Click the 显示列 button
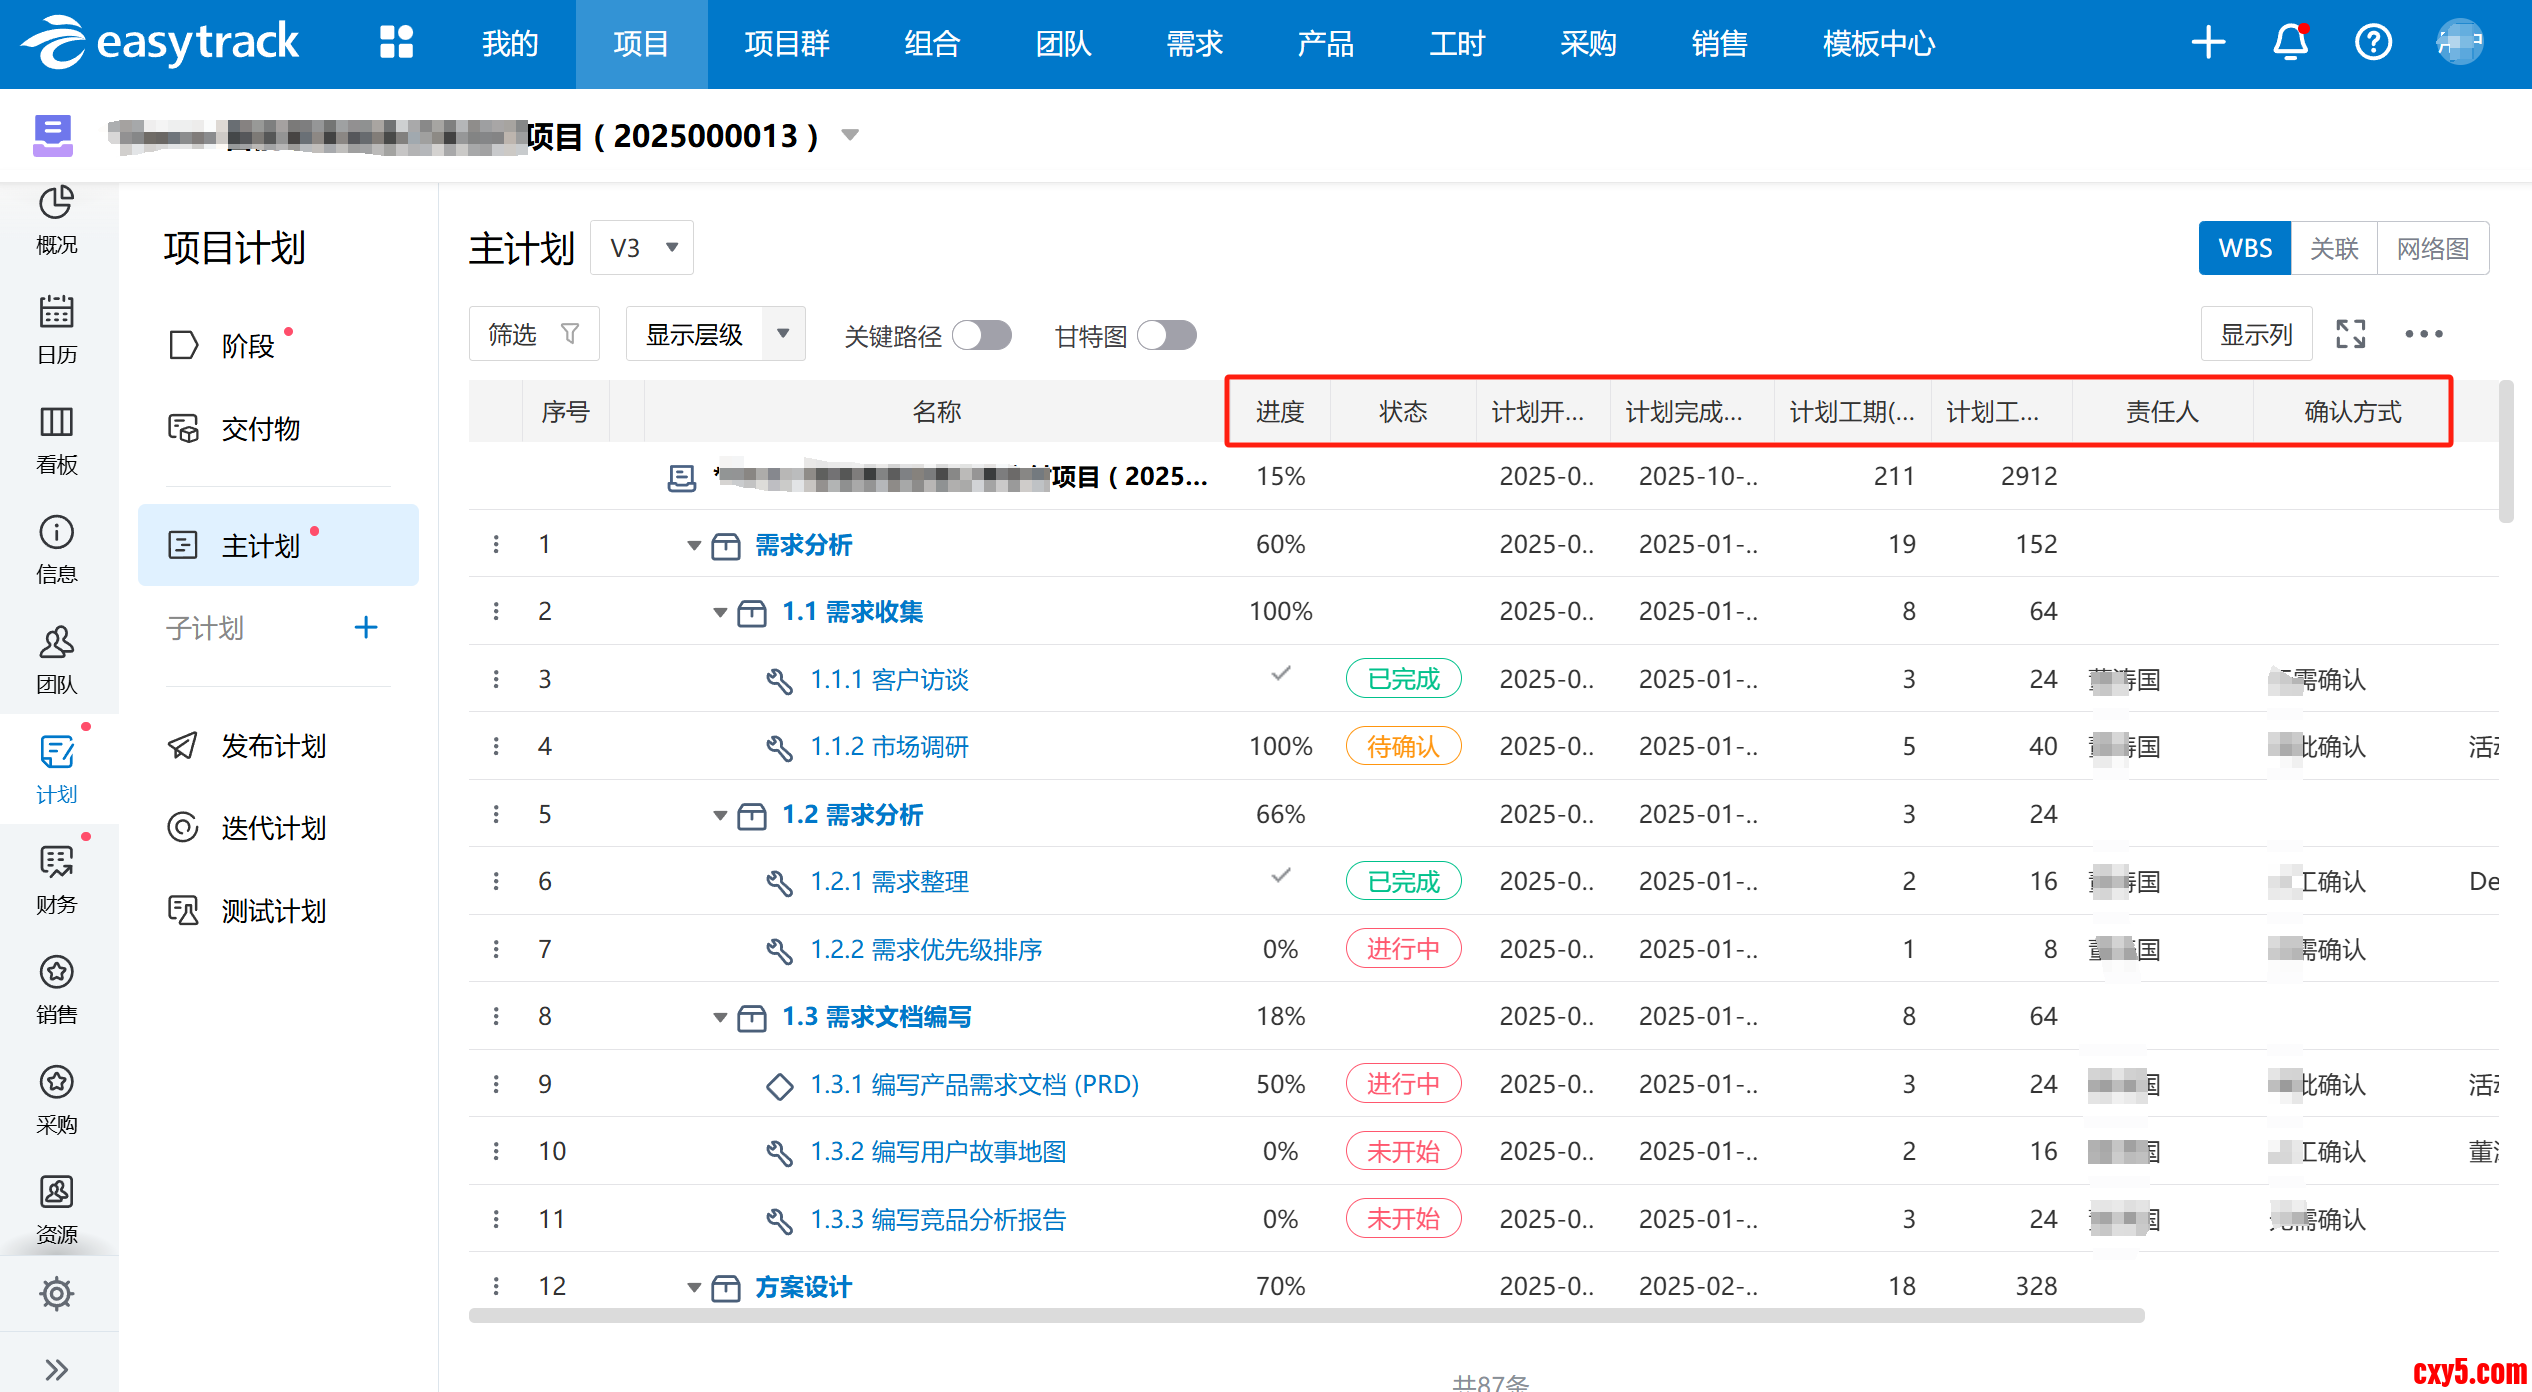The width and height of the screenshot is (2532, 1392). (x=2256, y=334)
